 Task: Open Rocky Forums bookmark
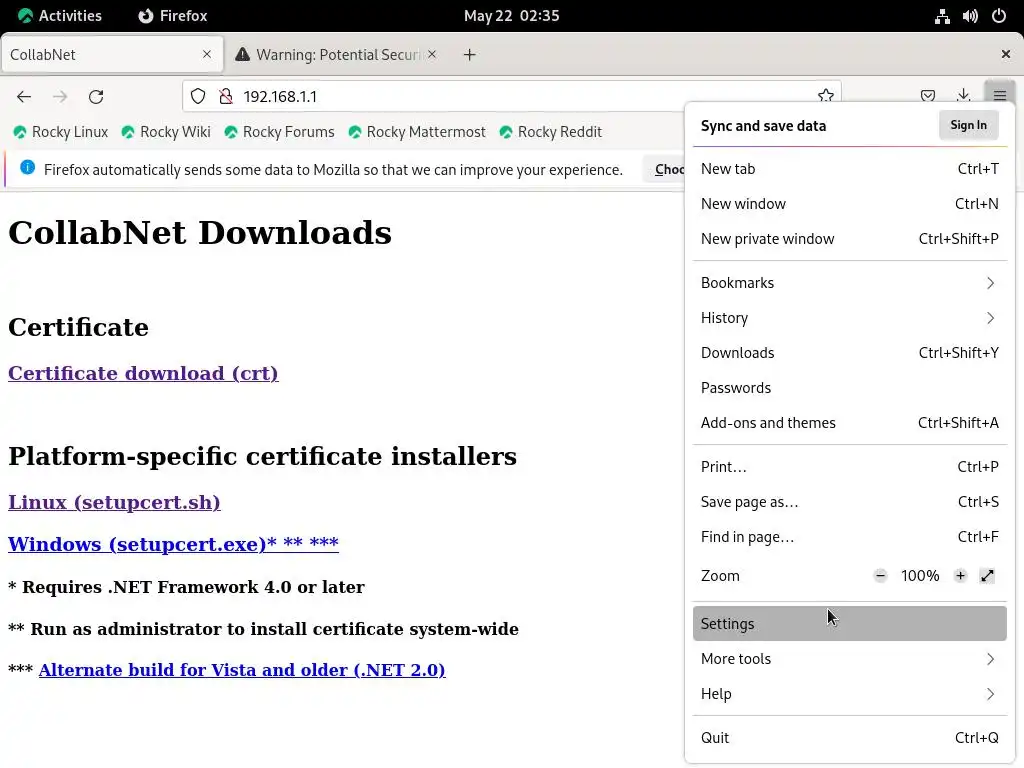point(280,132)
